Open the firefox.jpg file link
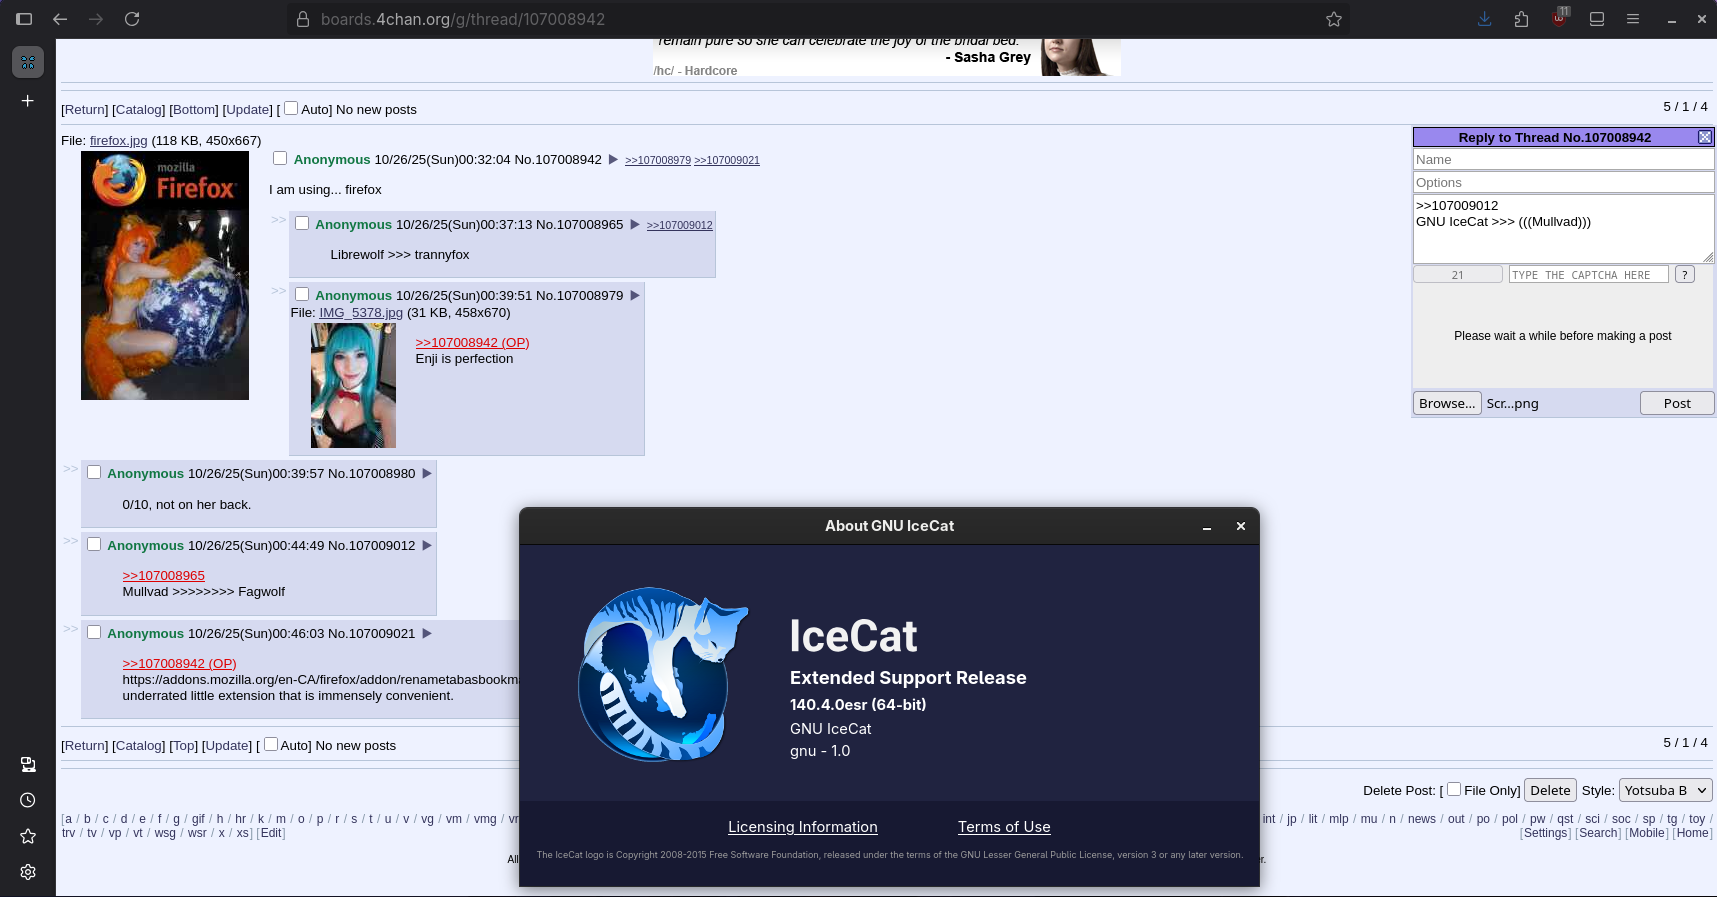This screenshot has height=897, width=1717. (119, 141)
